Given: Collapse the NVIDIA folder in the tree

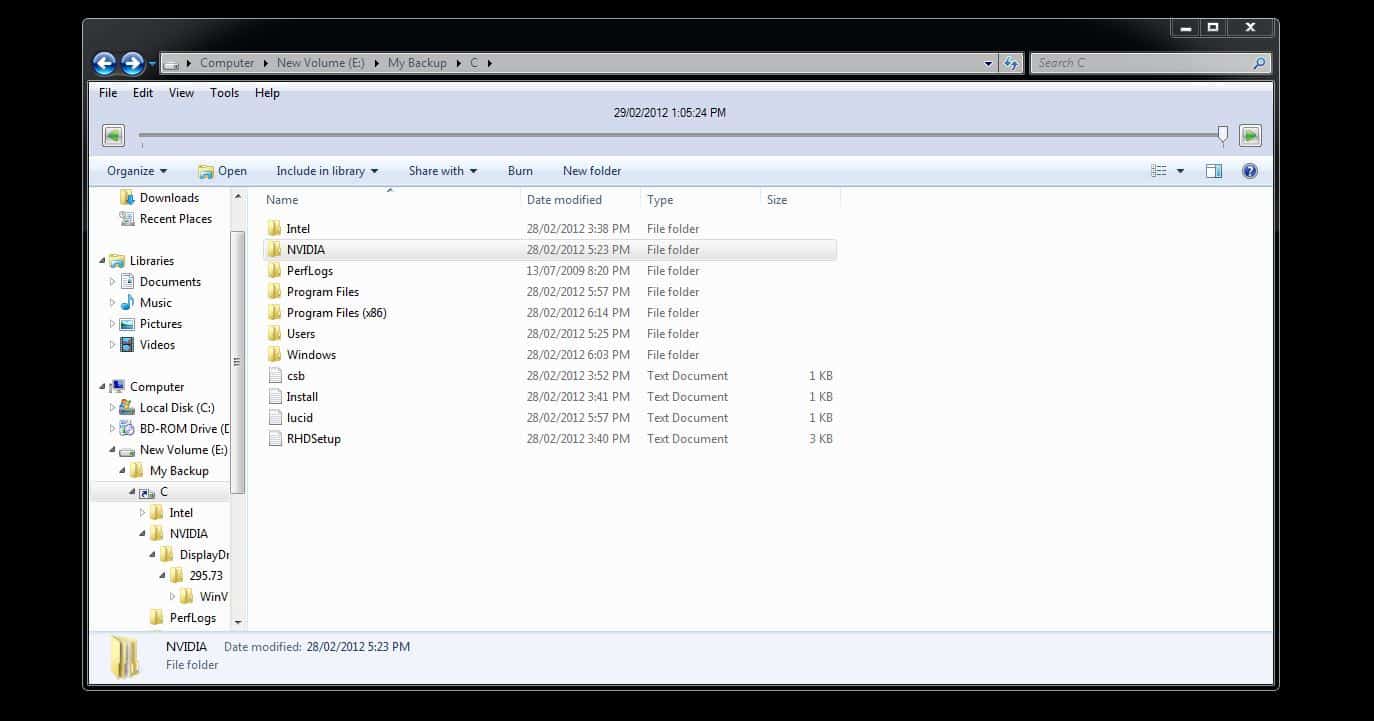Looking at the screenshot, I should tap(142, 534).
